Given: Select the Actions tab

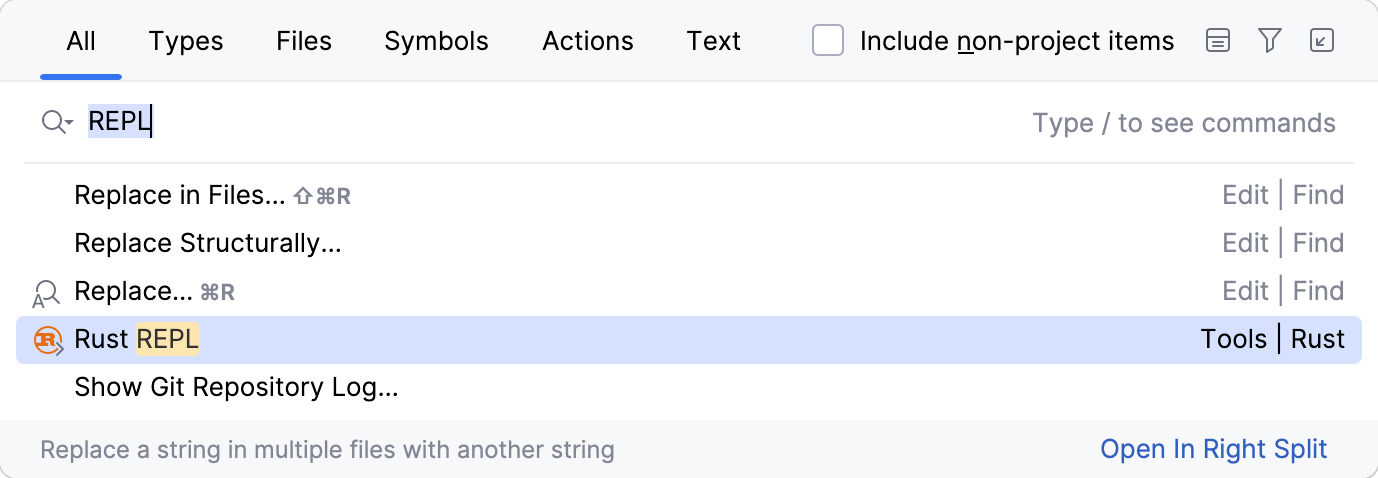Looking at the screenshot, I should click(x=588, y=41).
